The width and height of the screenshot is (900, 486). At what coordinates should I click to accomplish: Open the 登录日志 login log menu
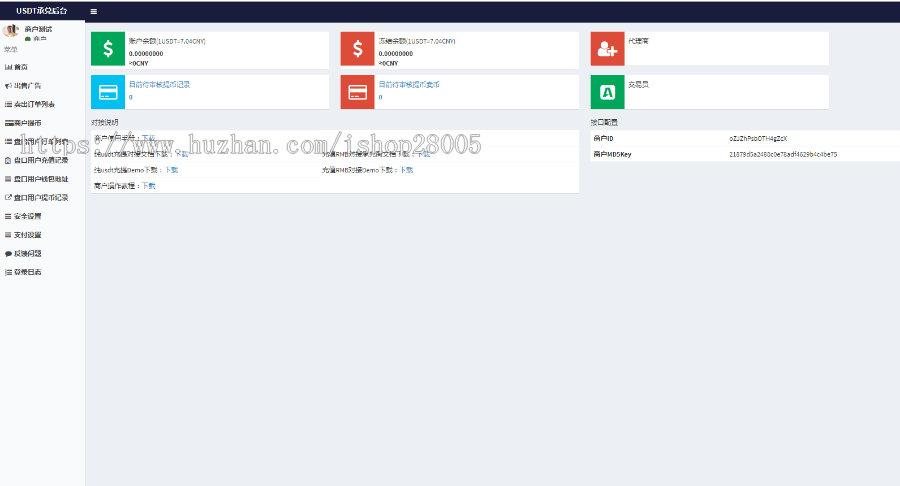(28, 272)
